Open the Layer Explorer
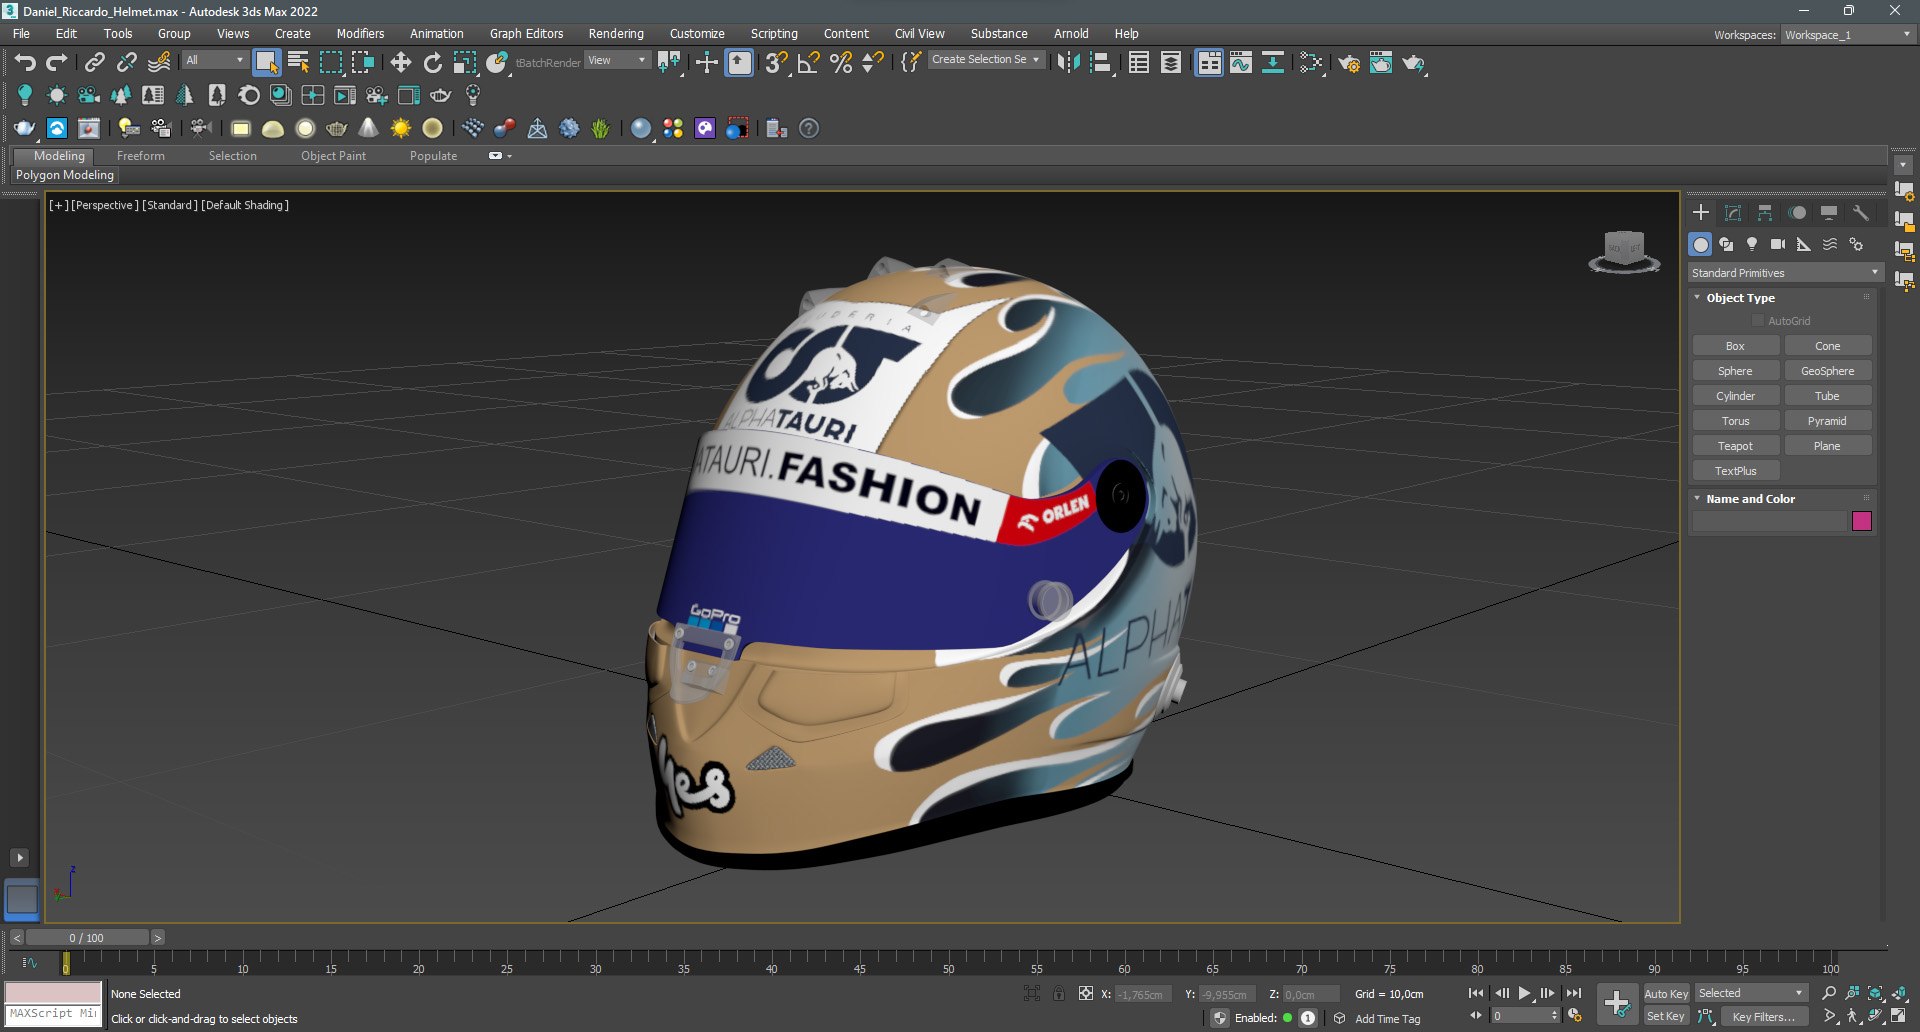Screen dimensions: 1920x1032 (x=1171, y=63)
